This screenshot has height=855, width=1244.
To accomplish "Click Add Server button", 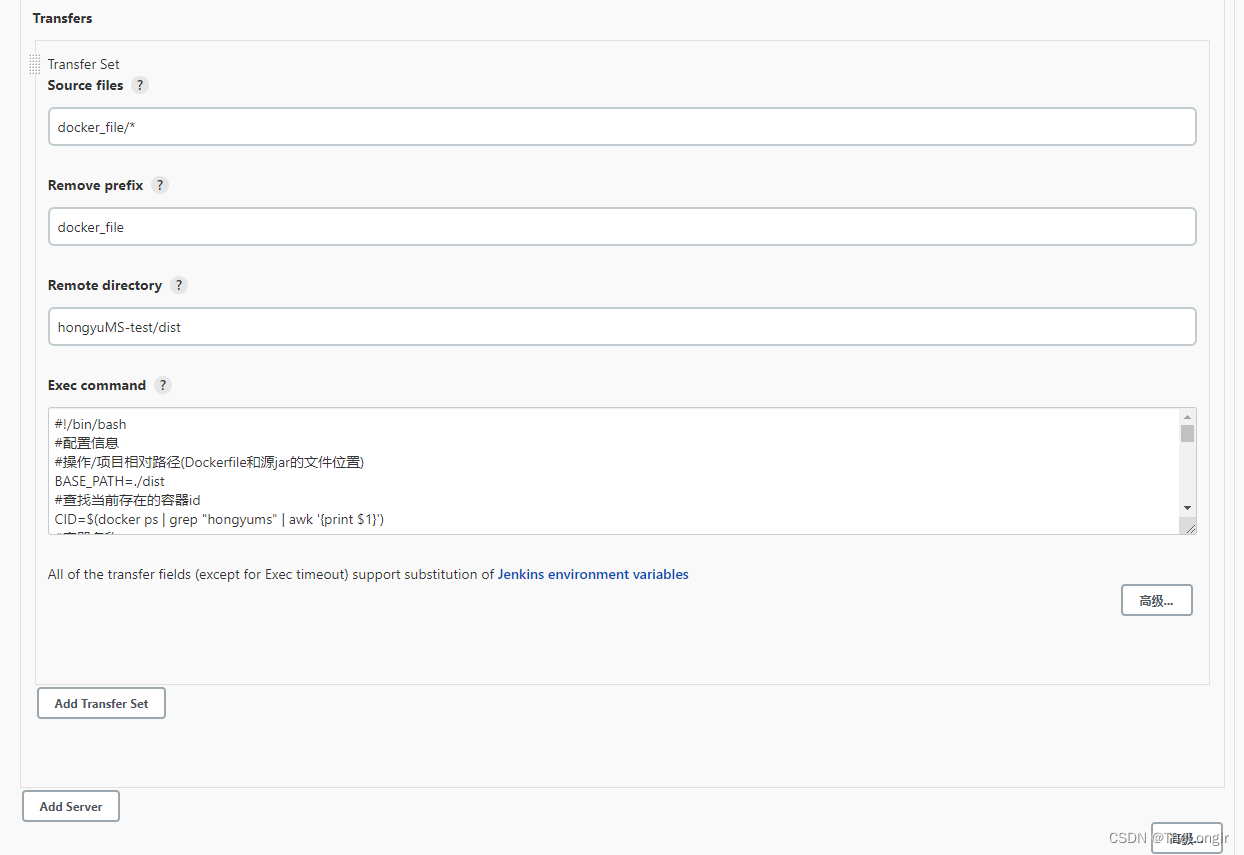I will pos(71,806).
